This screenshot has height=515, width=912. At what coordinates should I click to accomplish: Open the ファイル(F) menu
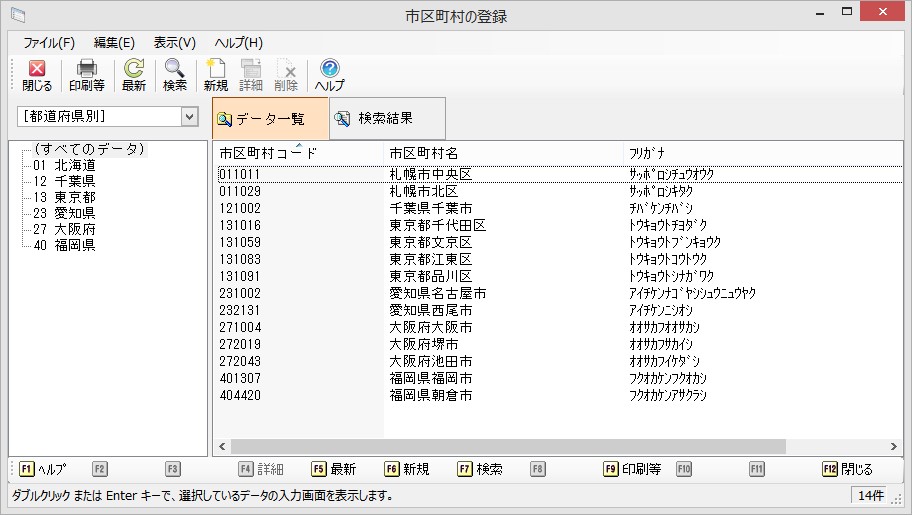[49, 43]
